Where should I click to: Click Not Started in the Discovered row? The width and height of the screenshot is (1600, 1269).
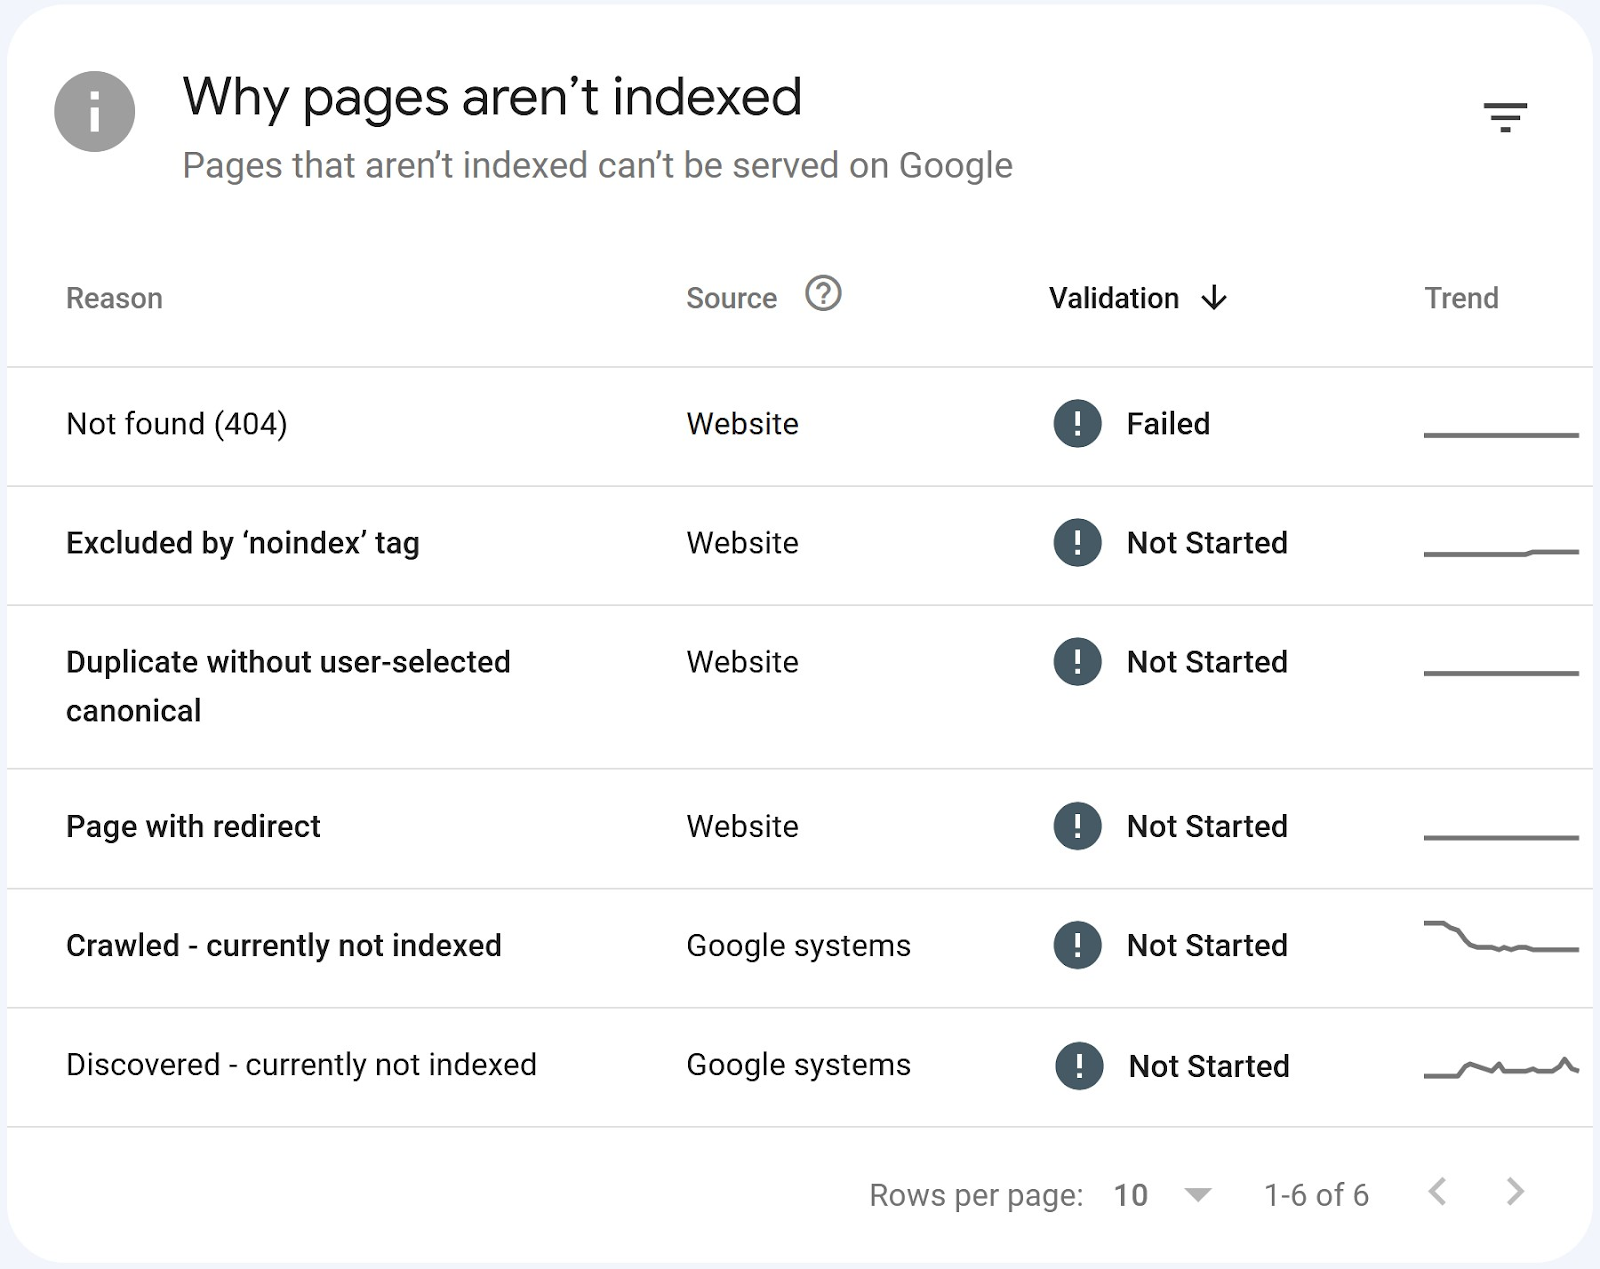point(1209,1066)
